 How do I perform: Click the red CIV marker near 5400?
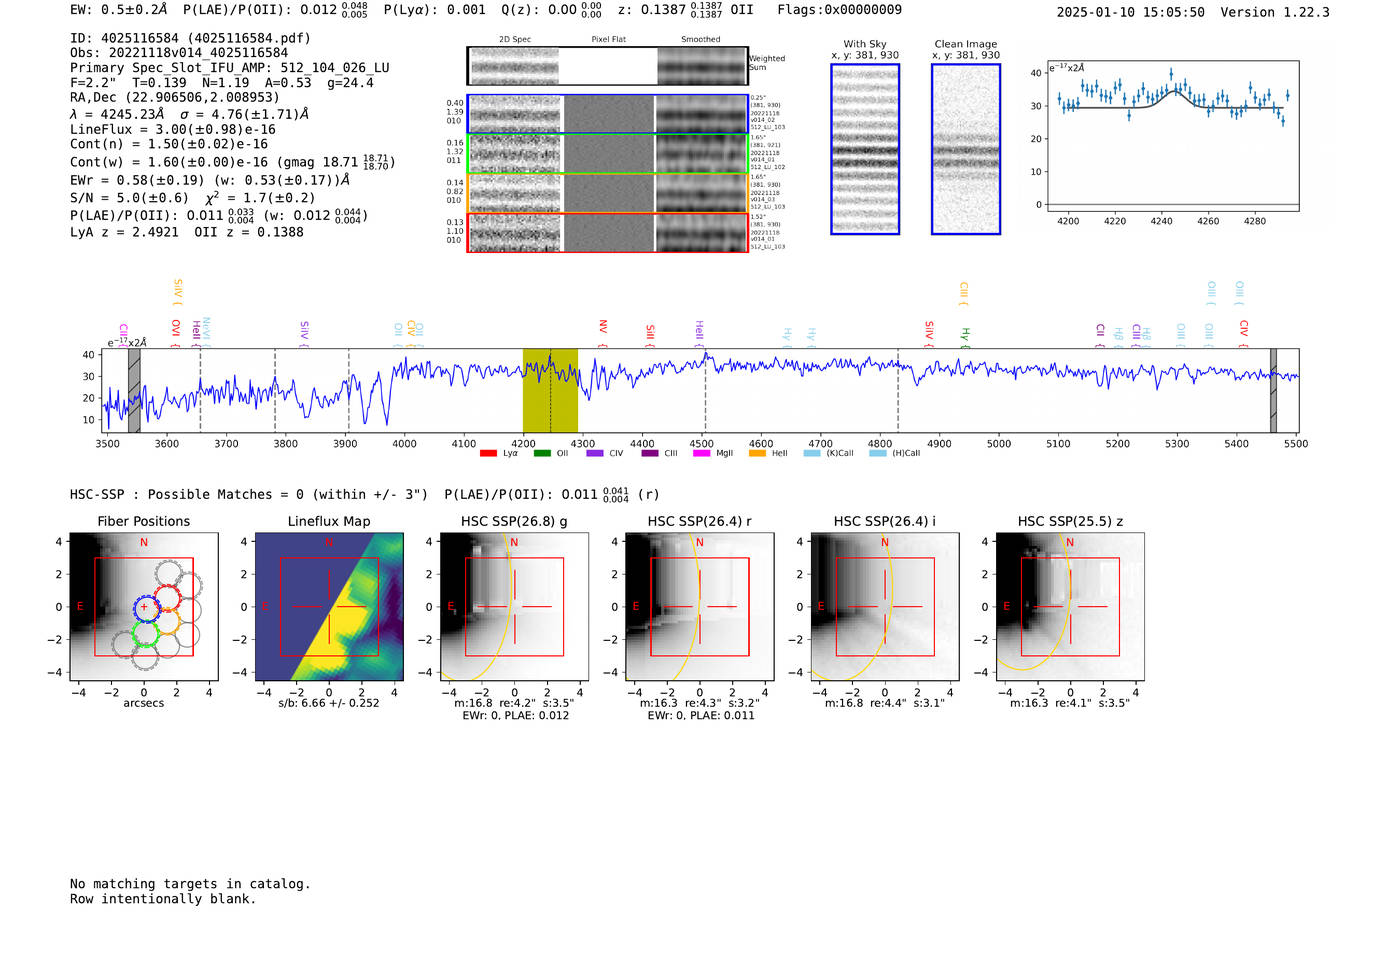click(1244, 334)
